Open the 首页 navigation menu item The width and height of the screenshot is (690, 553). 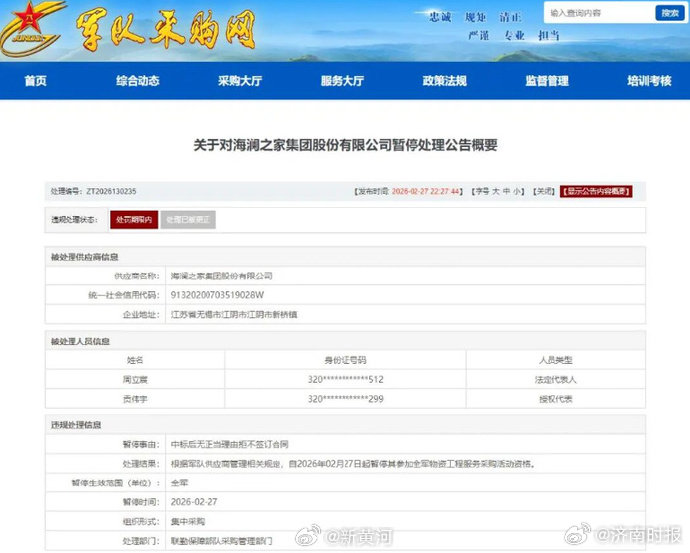click(x=36, y=81)
